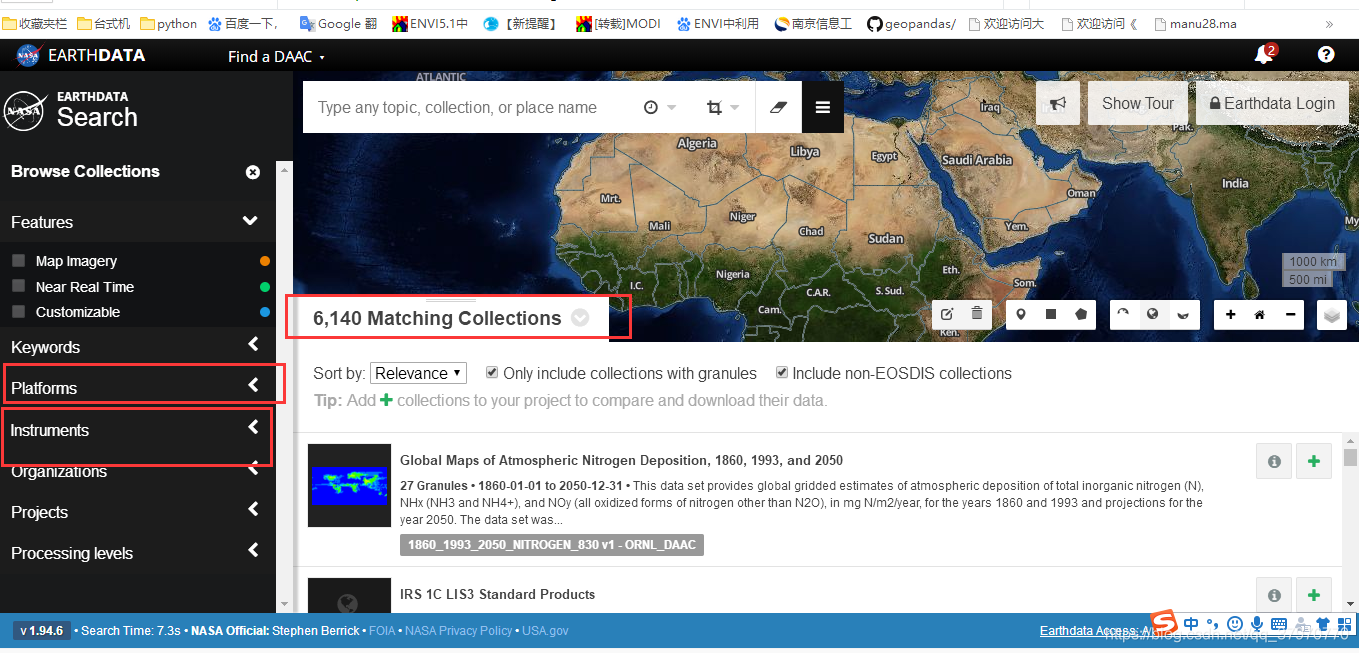Select the polygon spatial tool
This screenshot has width=1359, height=653.
[x=1081, y=314]
